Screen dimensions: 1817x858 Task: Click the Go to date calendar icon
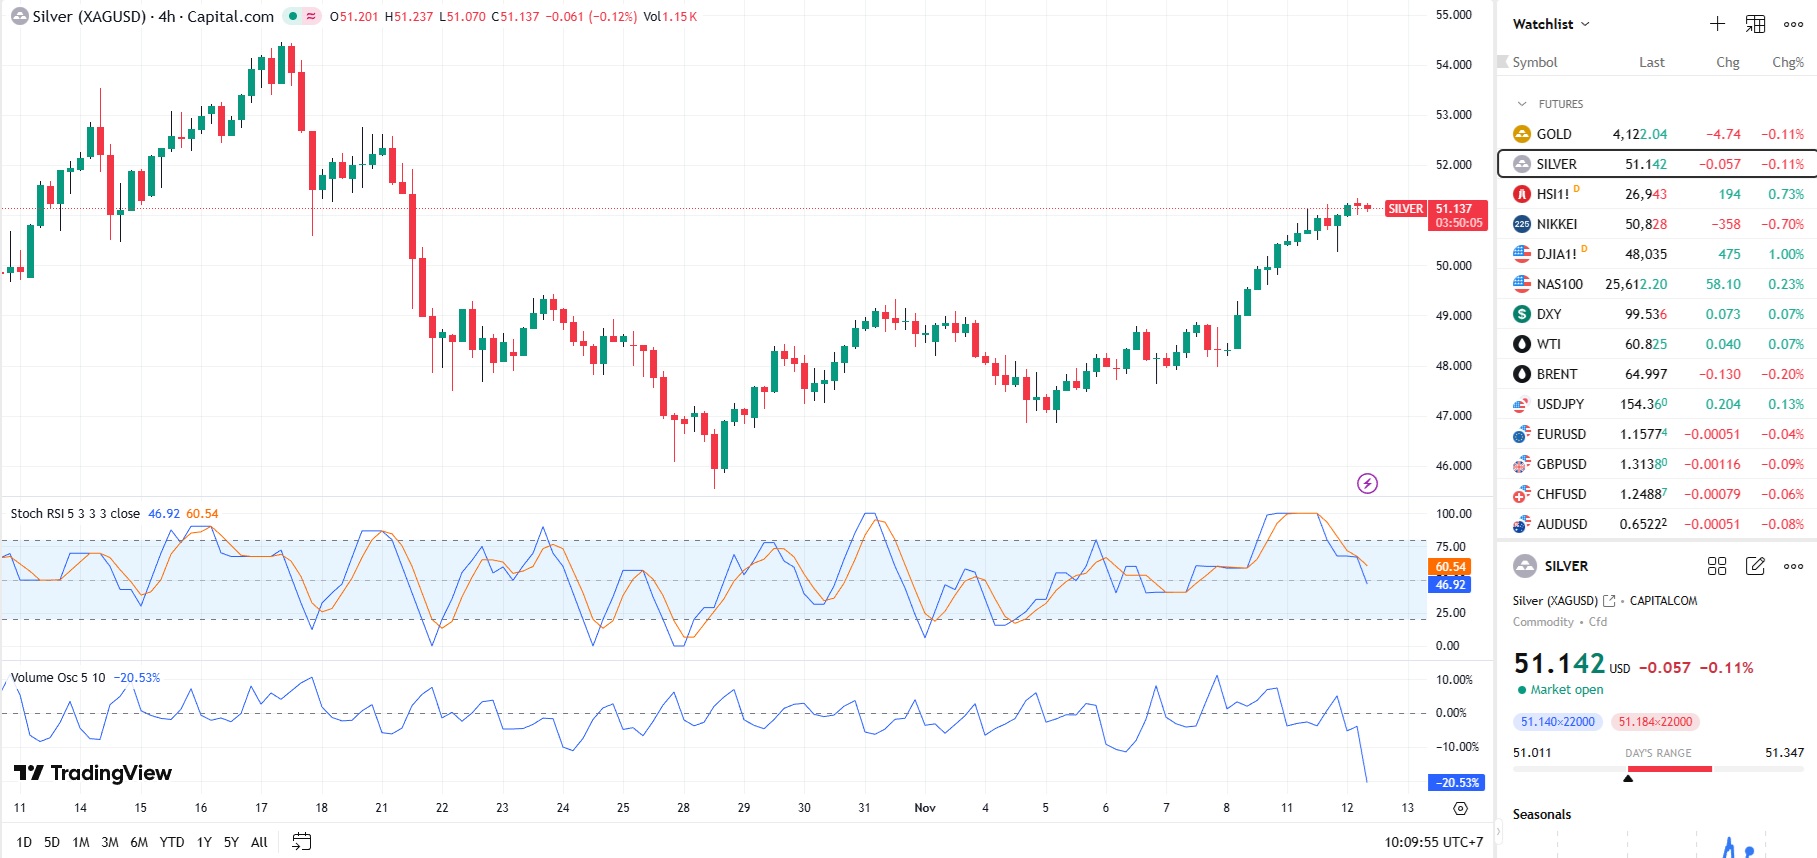301,842
